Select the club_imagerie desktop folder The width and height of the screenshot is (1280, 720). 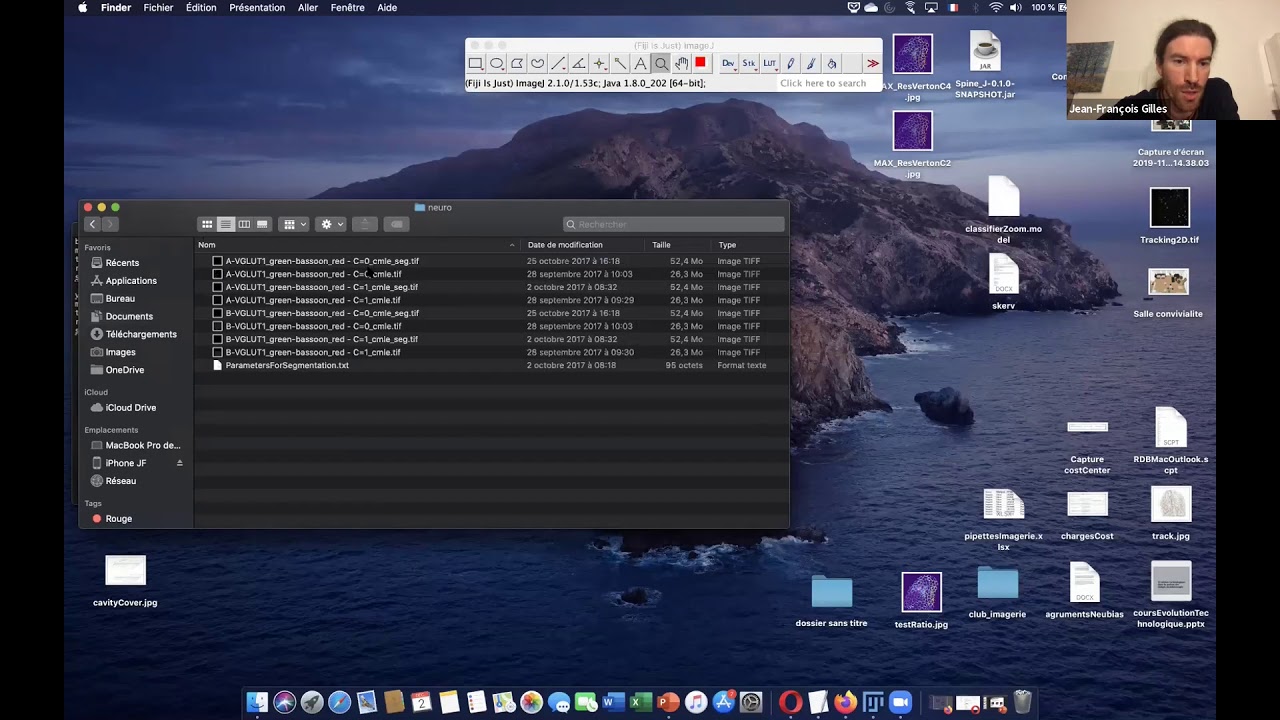pyautogui.click(x=997, y=584)
